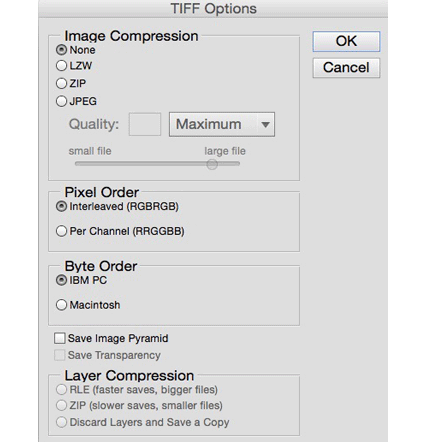Viewport: 430px width, 442px height.
Task: Cancel the TIFF Options dialog
Action: pos(346,68)
